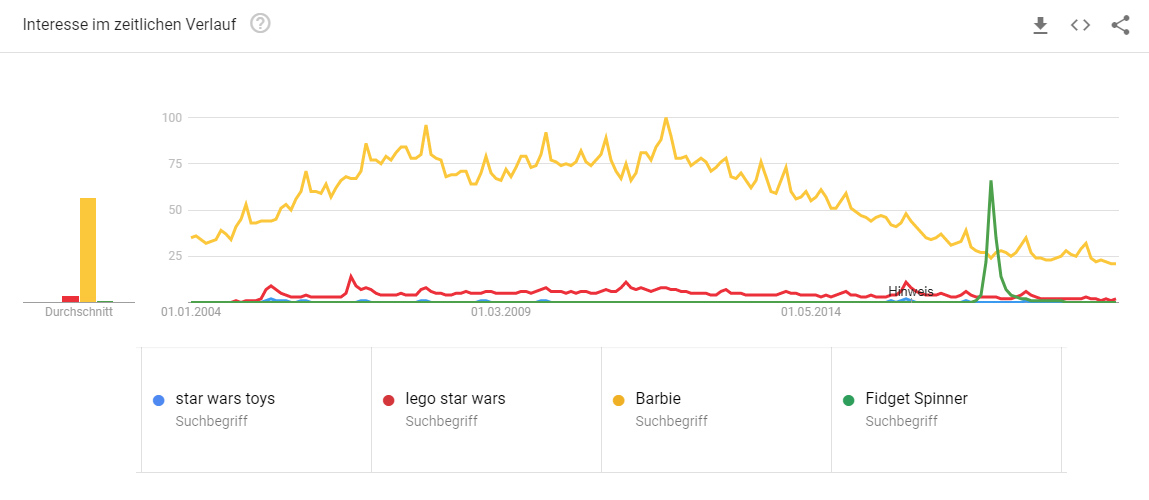Click the green Fidget Spinner peak
The width and height of the screenshot is (1149, 500).
click(990, 183)
